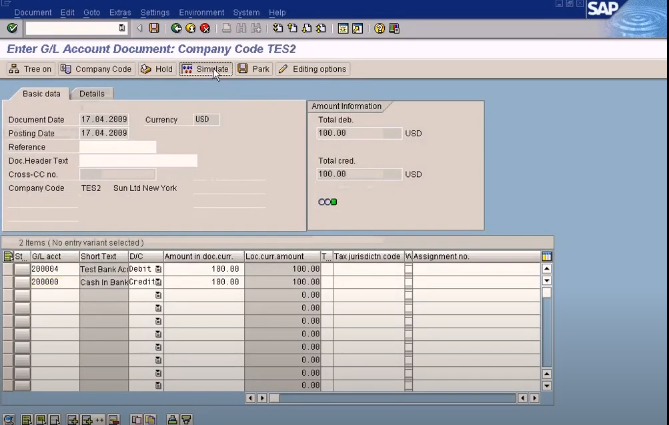Click the Last Page icon
Image resolution: width=669 pixels, height=425 pixels.
321,28
